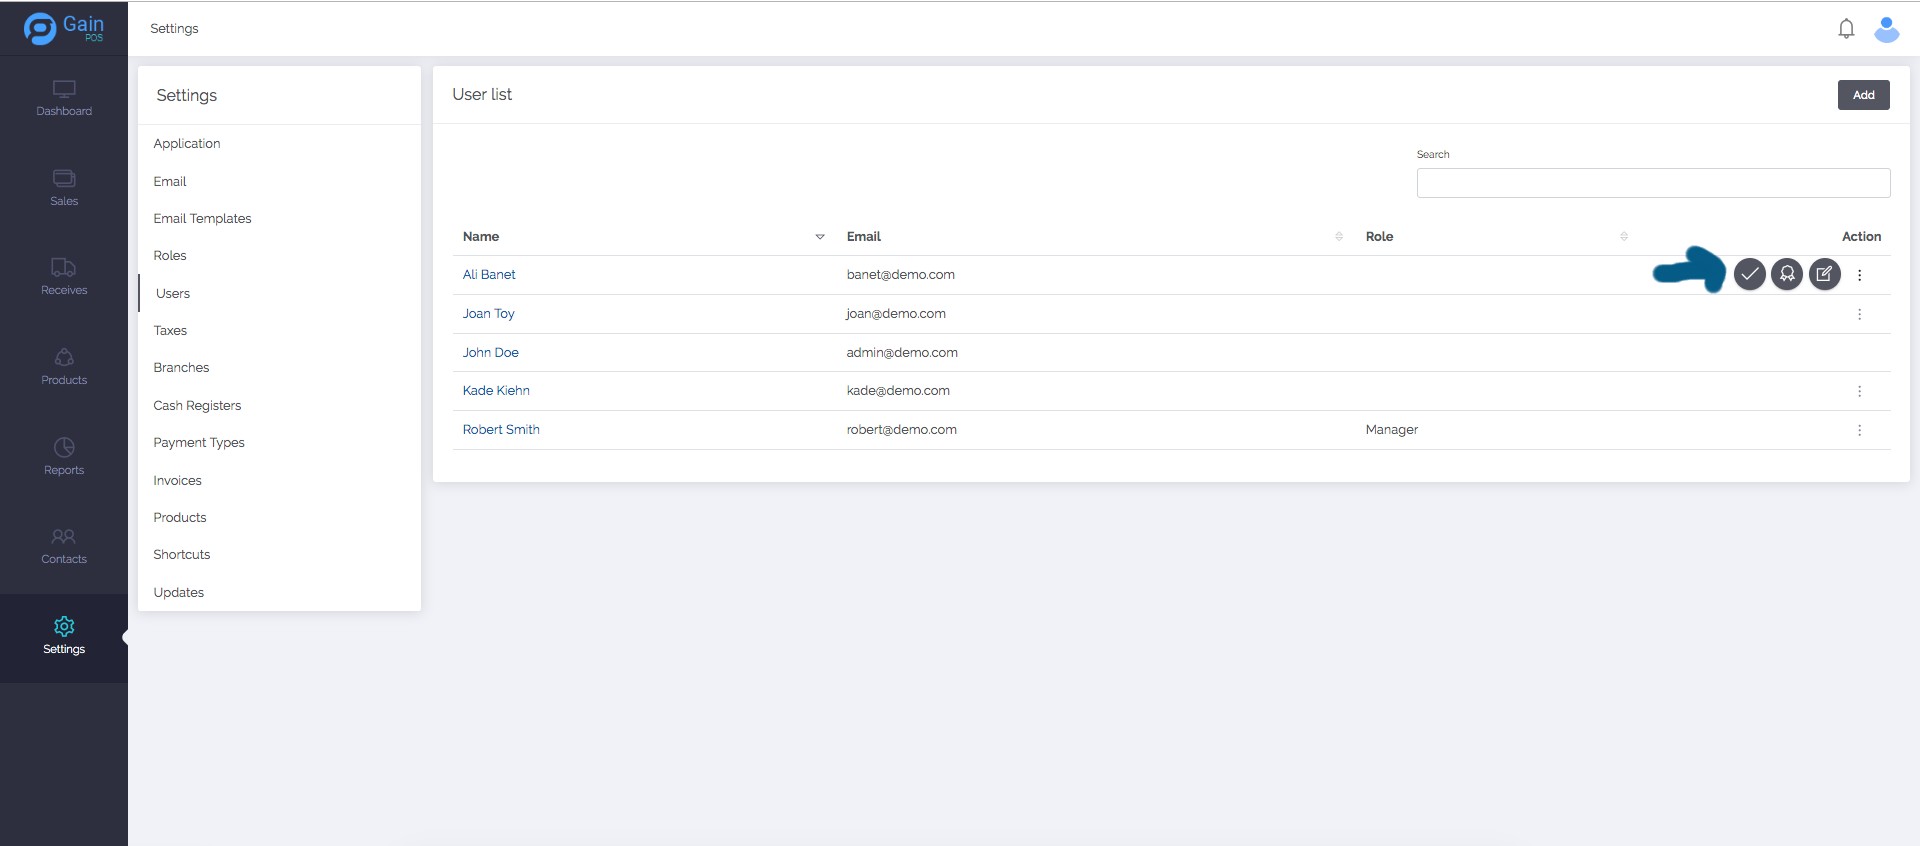Open the notifications bell
1920x846 pixels.
[1846, 29]
